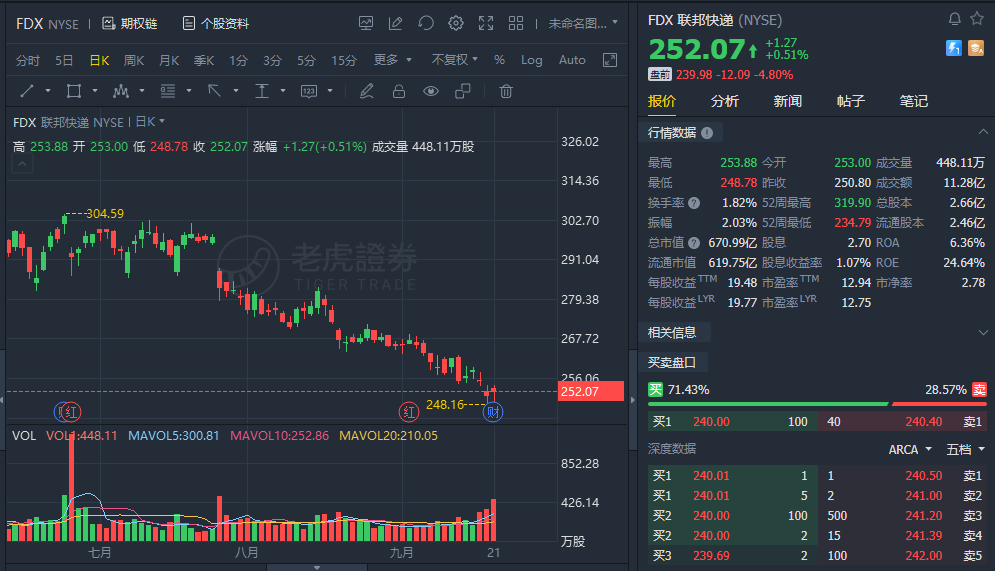
Task: Open the multi-chart grid layout icon
Action: click(x=516, y=23)
